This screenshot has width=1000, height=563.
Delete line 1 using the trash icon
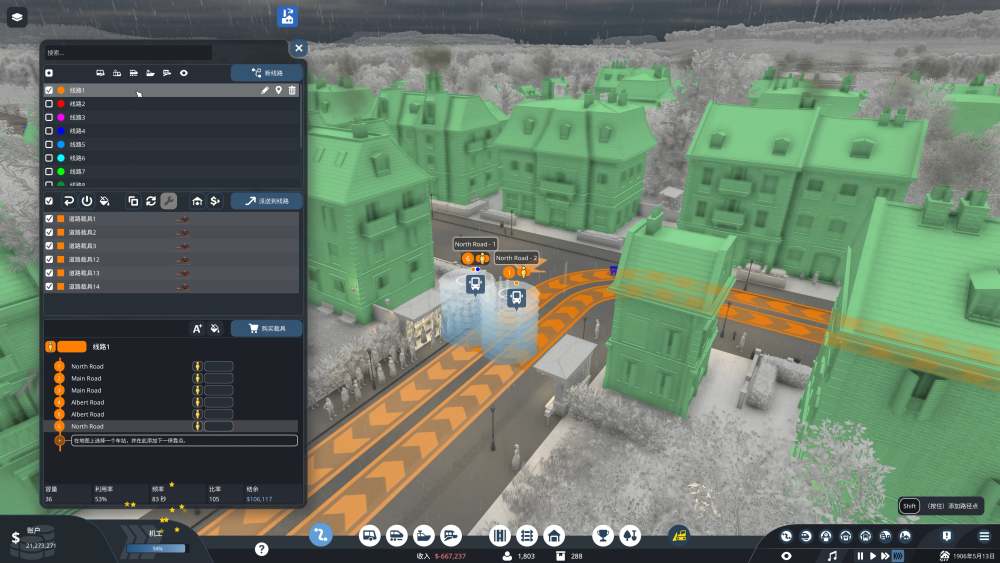coord(292,90)
